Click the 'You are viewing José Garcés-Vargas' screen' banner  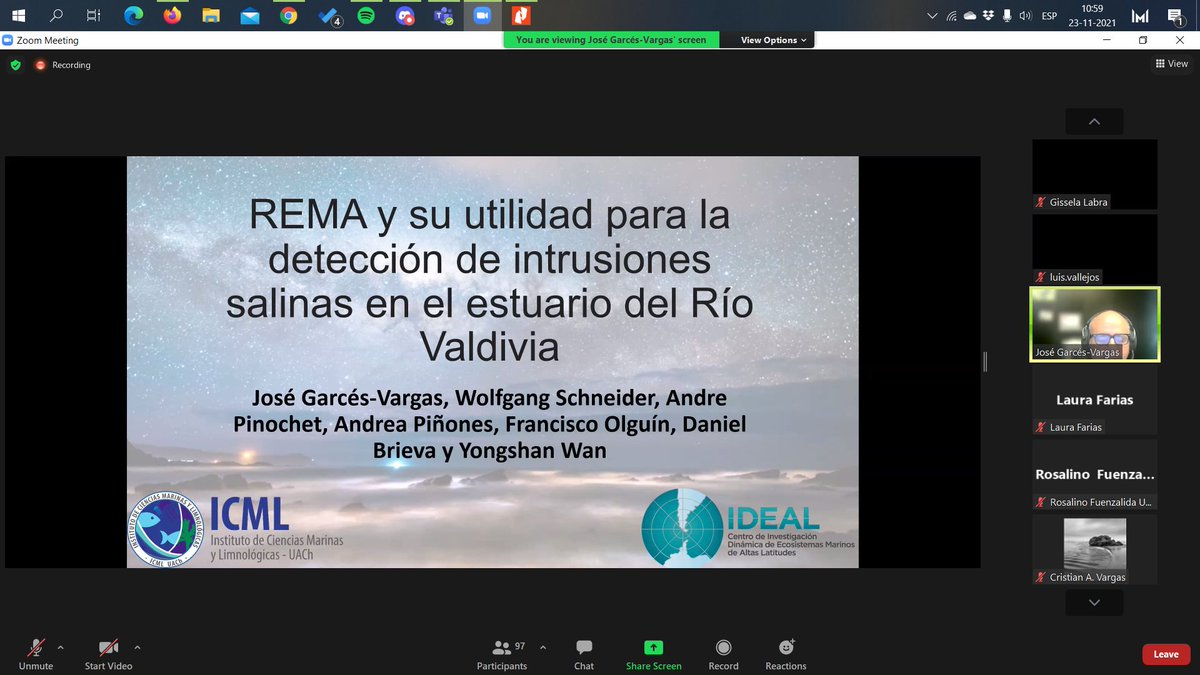click(611, 40)
